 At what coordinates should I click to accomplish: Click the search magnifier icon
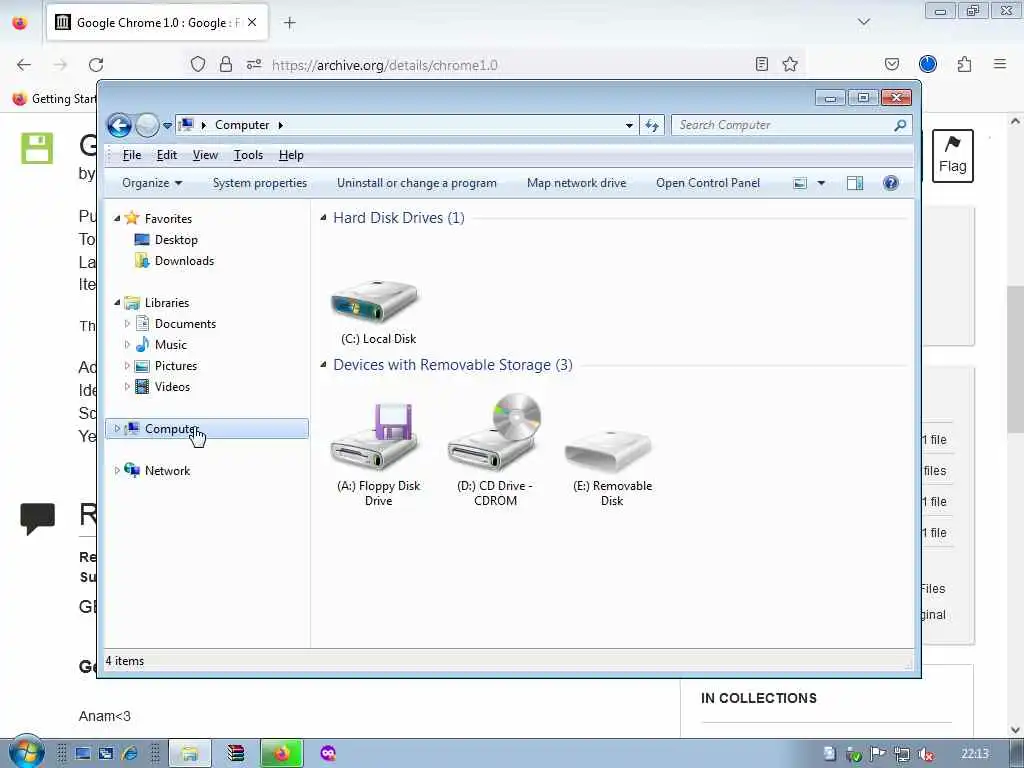point(900,125)
